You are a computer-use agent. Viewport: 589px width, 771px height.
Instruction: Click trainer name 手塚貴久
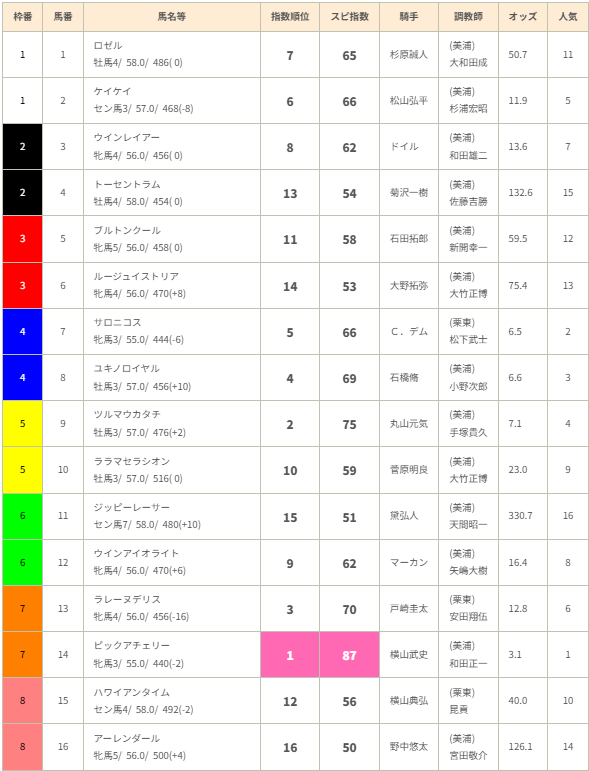point(468,432)
